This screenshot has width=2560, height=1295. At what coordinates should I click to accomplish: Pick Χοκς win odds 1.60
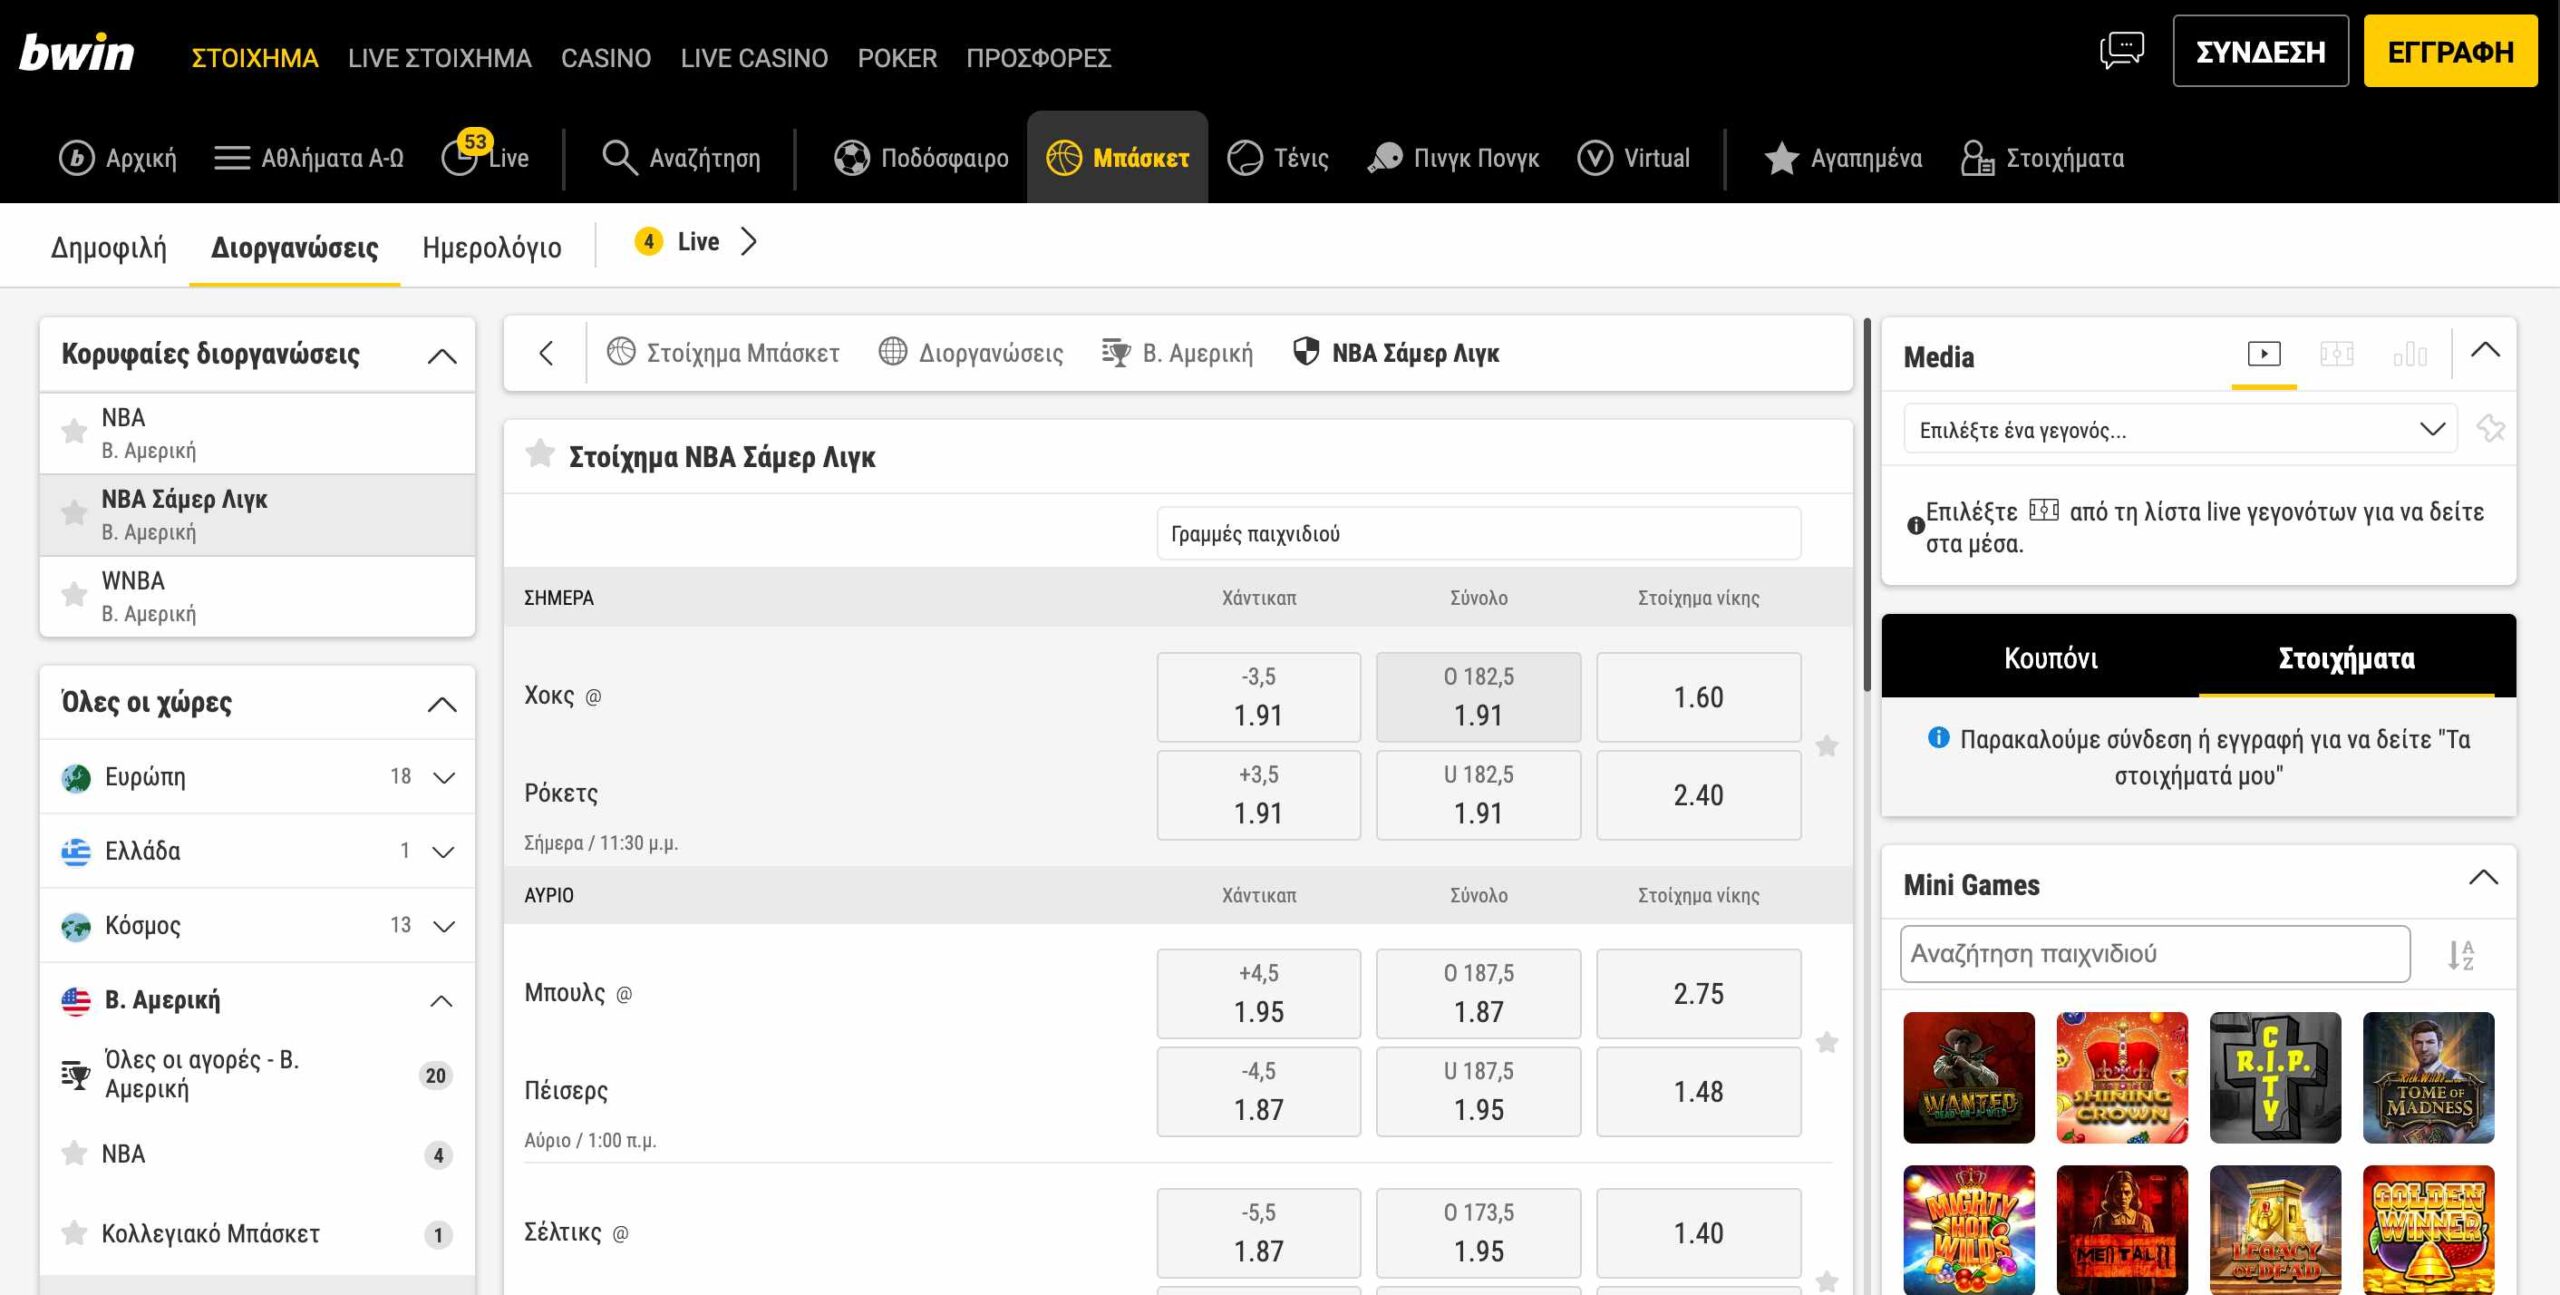(1698, 697)
